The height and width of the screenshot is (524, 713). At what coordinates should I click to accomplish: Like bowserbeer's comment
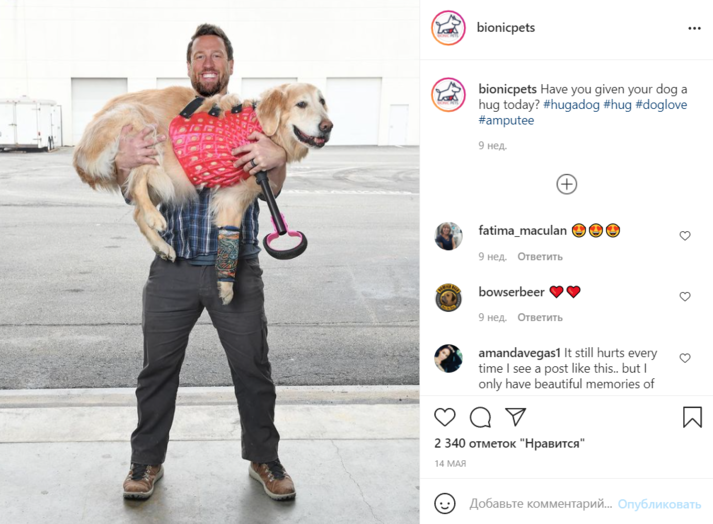[x=685, y=296]
